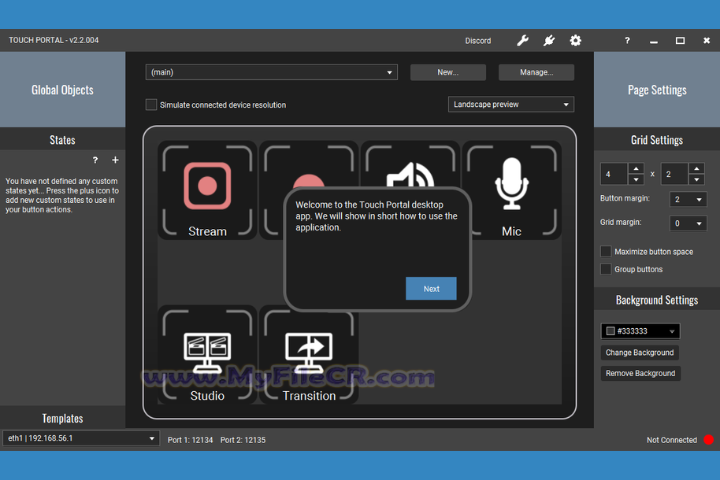Viewport: 720px width, 480px height.
Task: Open the Page Settings panel
Action: coord(657,90)
